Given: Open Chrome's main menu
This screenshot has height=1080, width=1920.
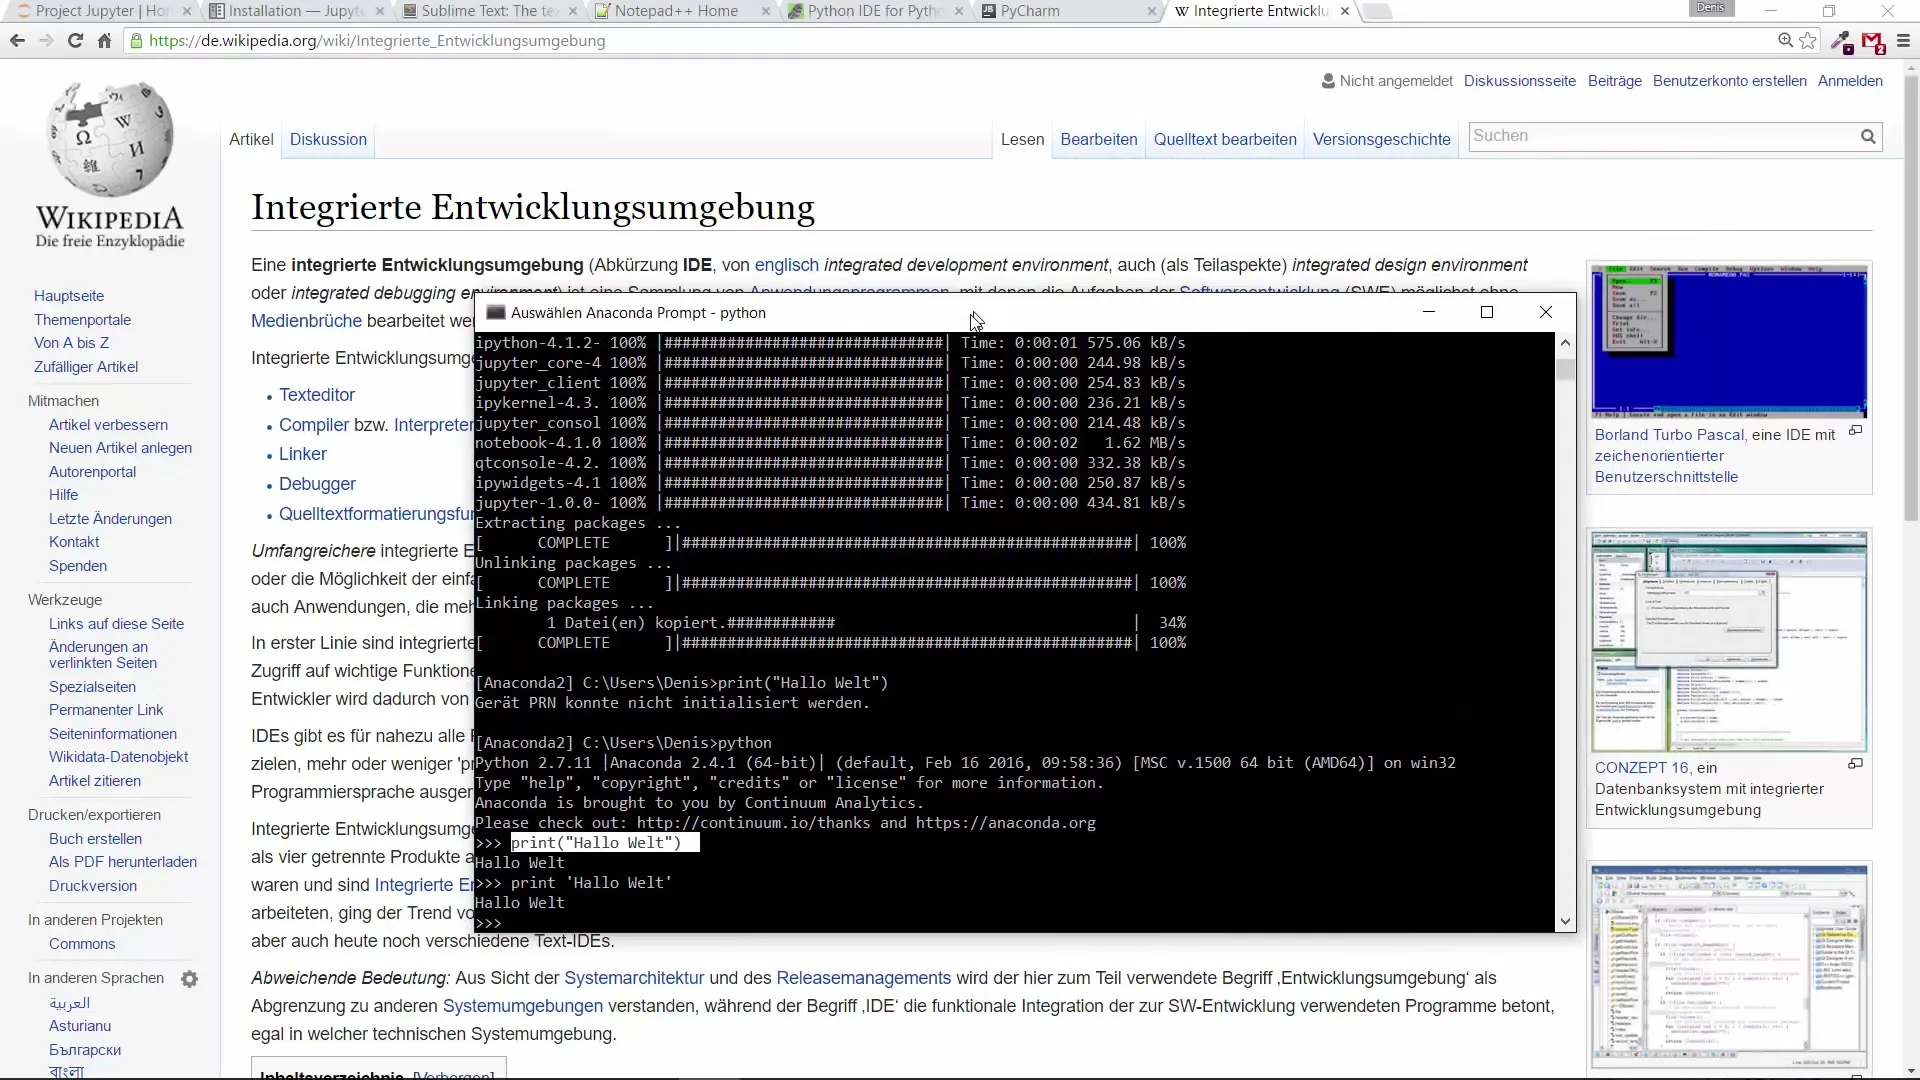Looking at the screenshot, I should [1903, 41].
